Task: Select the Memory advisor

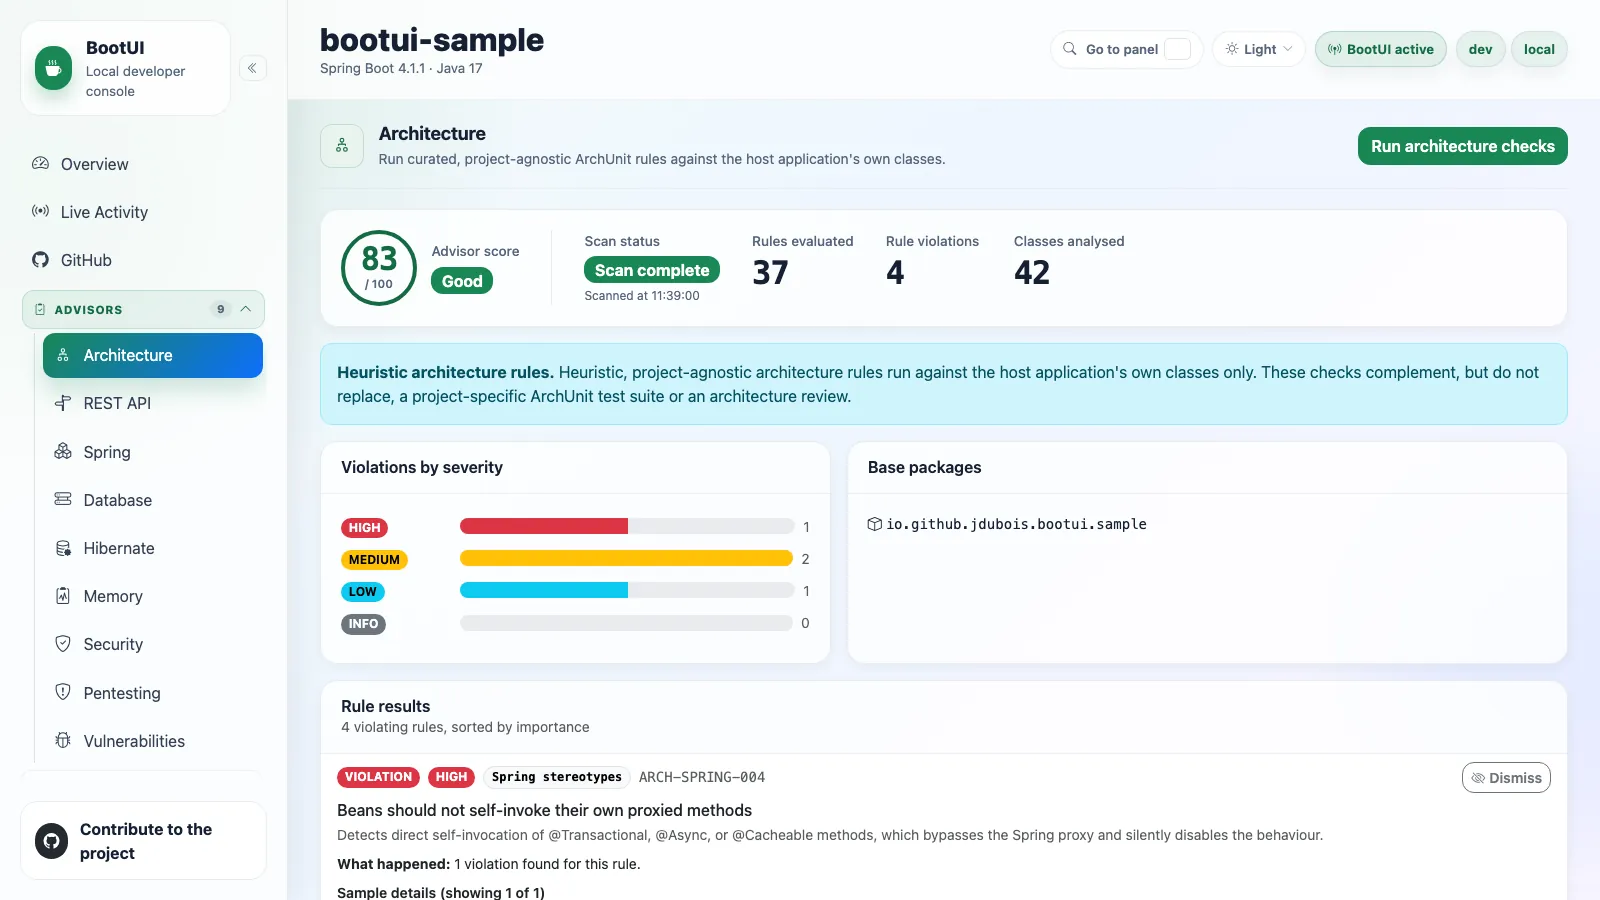Action: pyautogui.click(x=153, y=596)
